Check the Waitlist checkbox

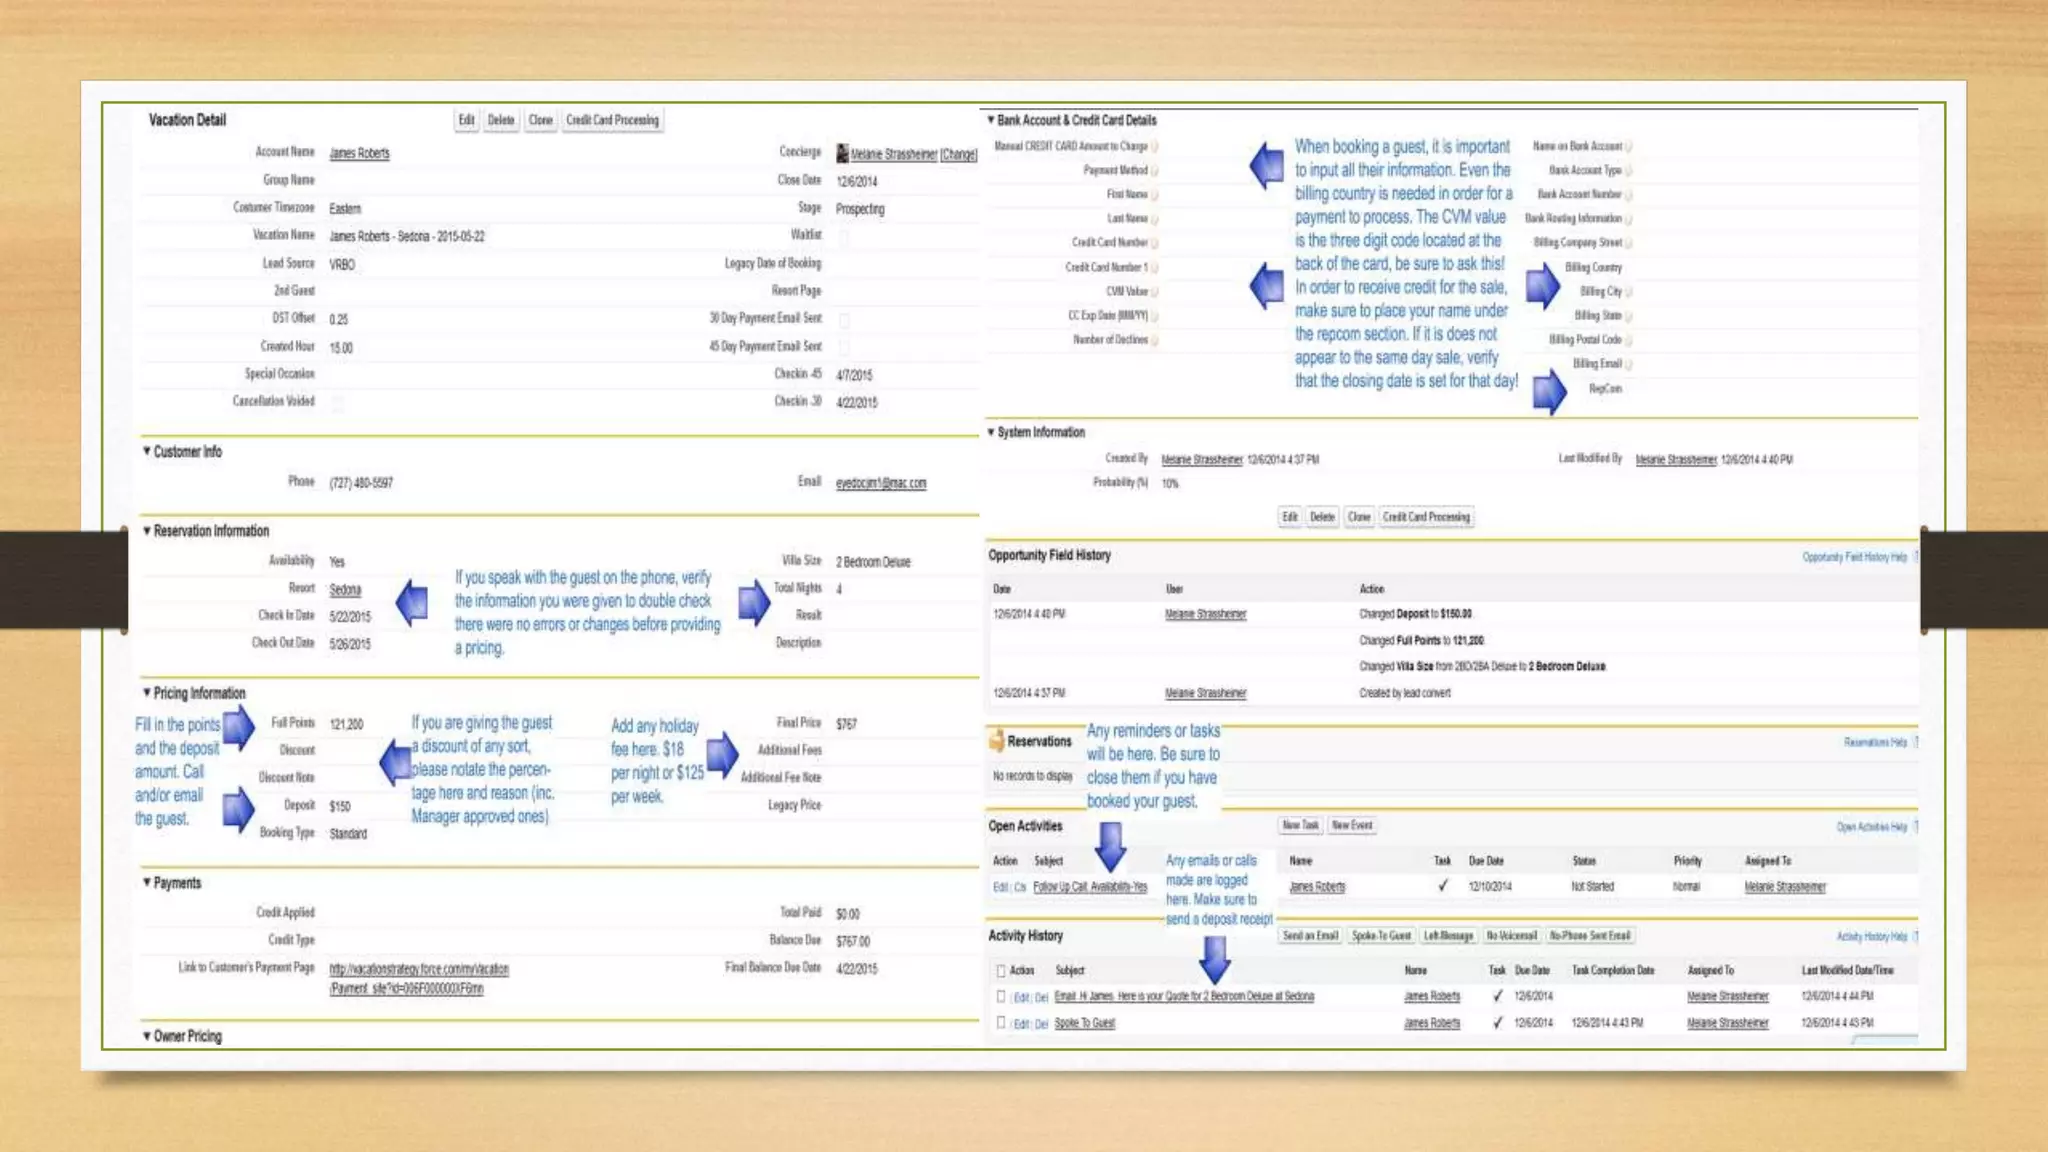click(844, 237)
